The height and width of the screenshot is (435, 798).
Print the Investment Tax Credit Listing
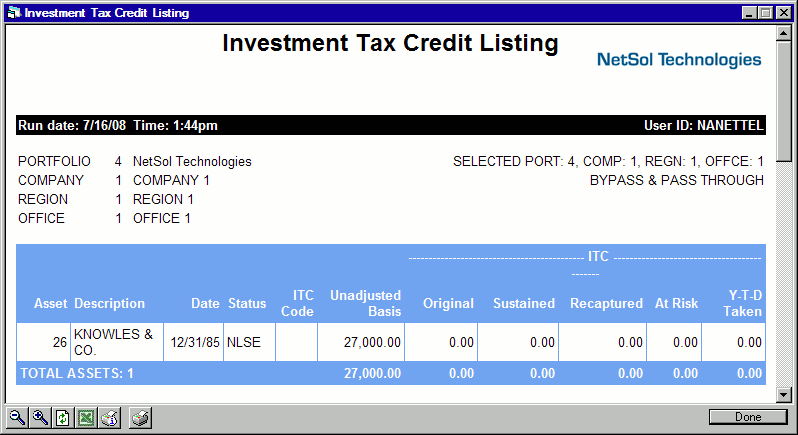click(140, 418)
